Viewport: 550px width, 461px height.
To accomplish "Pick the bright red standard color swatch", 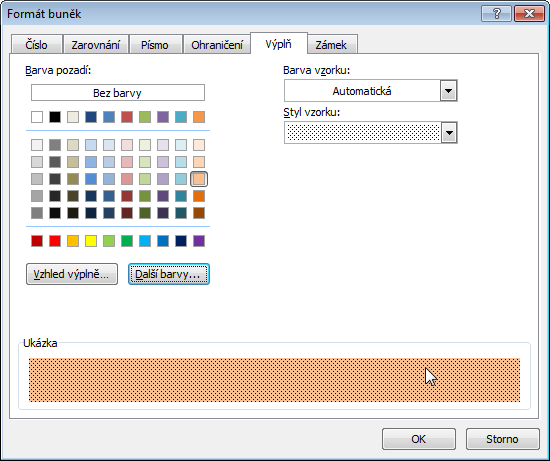I will (x=55, y=241).
